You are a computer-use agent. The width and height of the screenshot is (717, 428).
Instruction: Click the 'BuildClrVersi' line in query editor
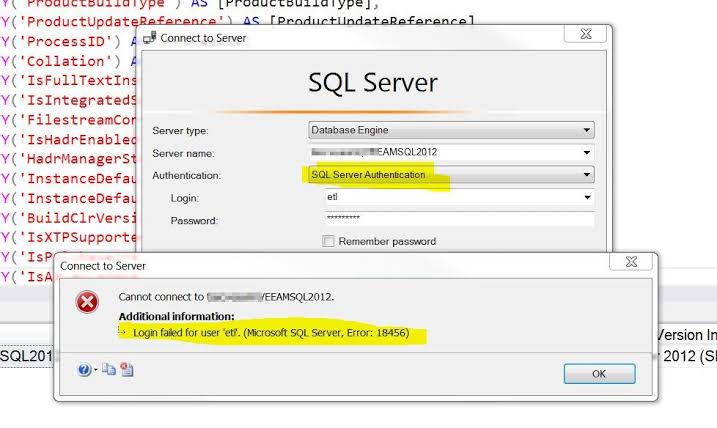[x=69, y=218]
